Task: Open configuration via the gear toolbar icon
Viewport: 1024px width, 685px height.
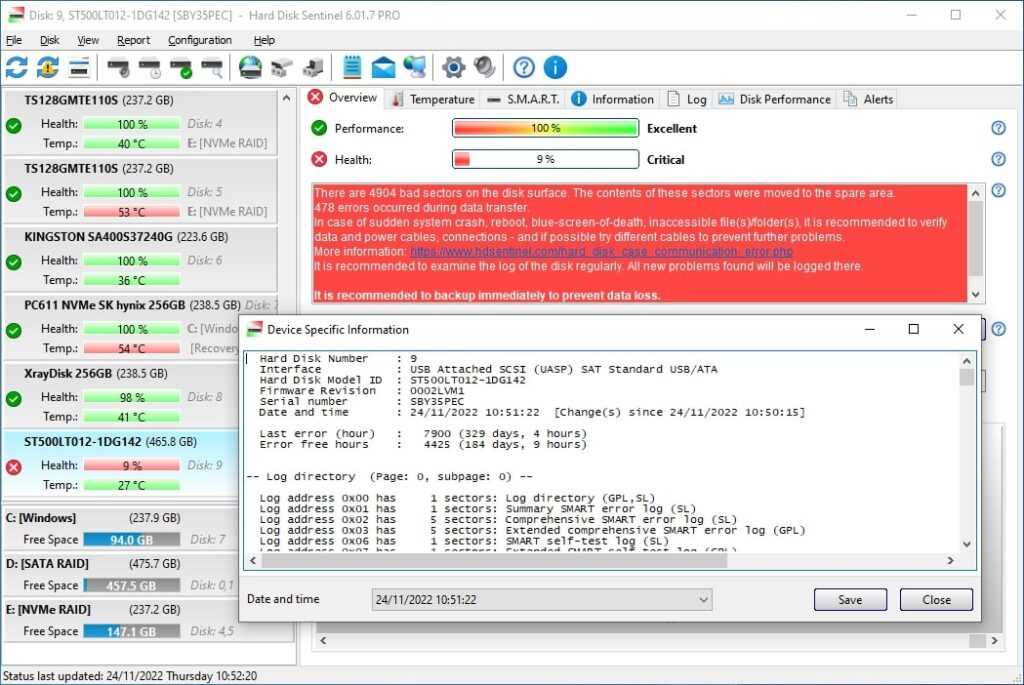Action: tap(453, 67)
